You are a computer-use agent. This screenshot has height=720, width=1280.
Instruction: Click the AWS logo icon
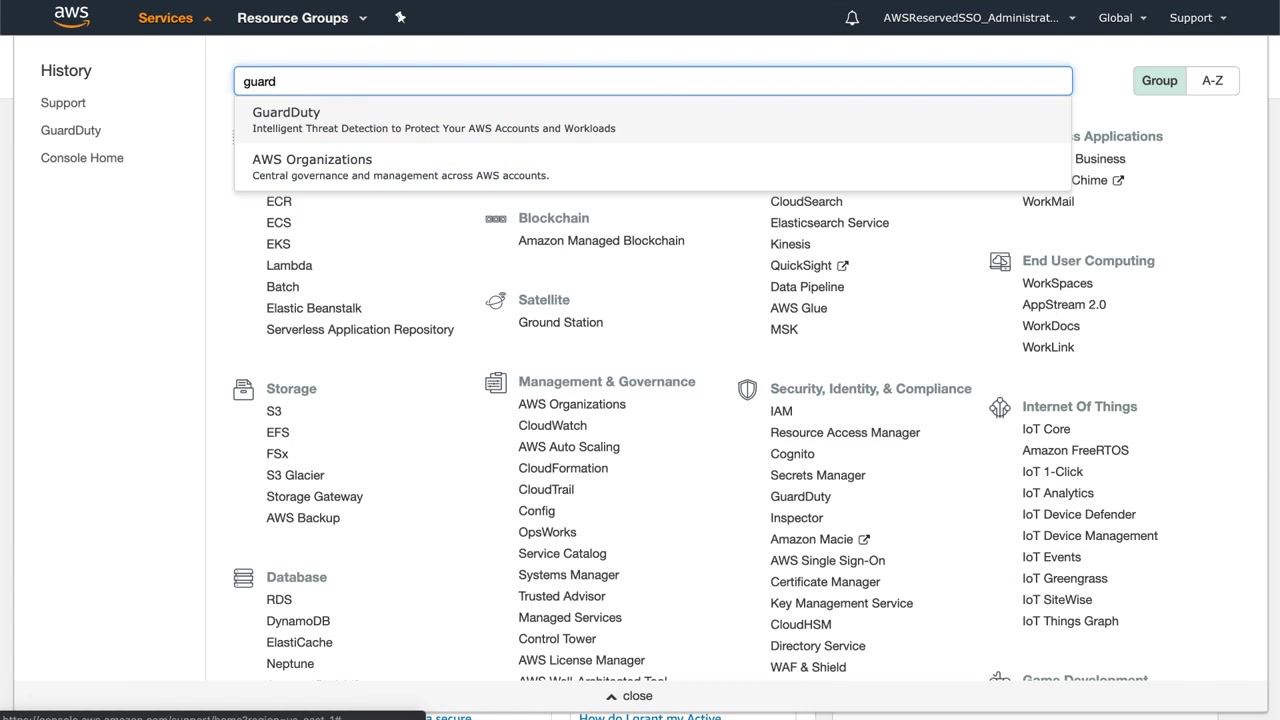71,17
